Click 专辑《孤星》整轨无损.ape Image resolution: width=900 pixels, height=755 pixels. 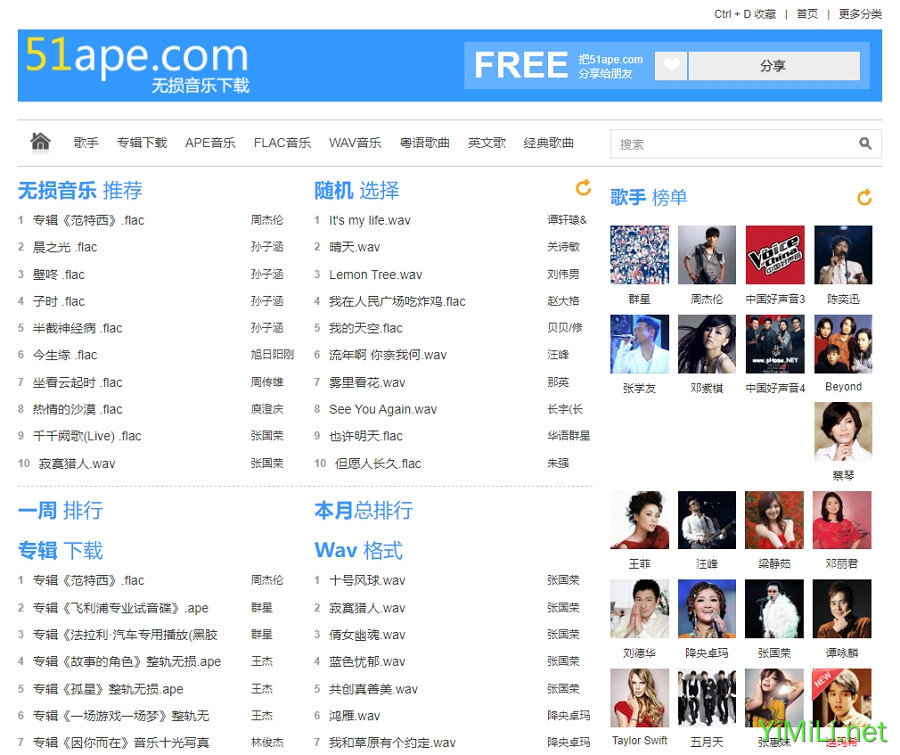[108, 688]
